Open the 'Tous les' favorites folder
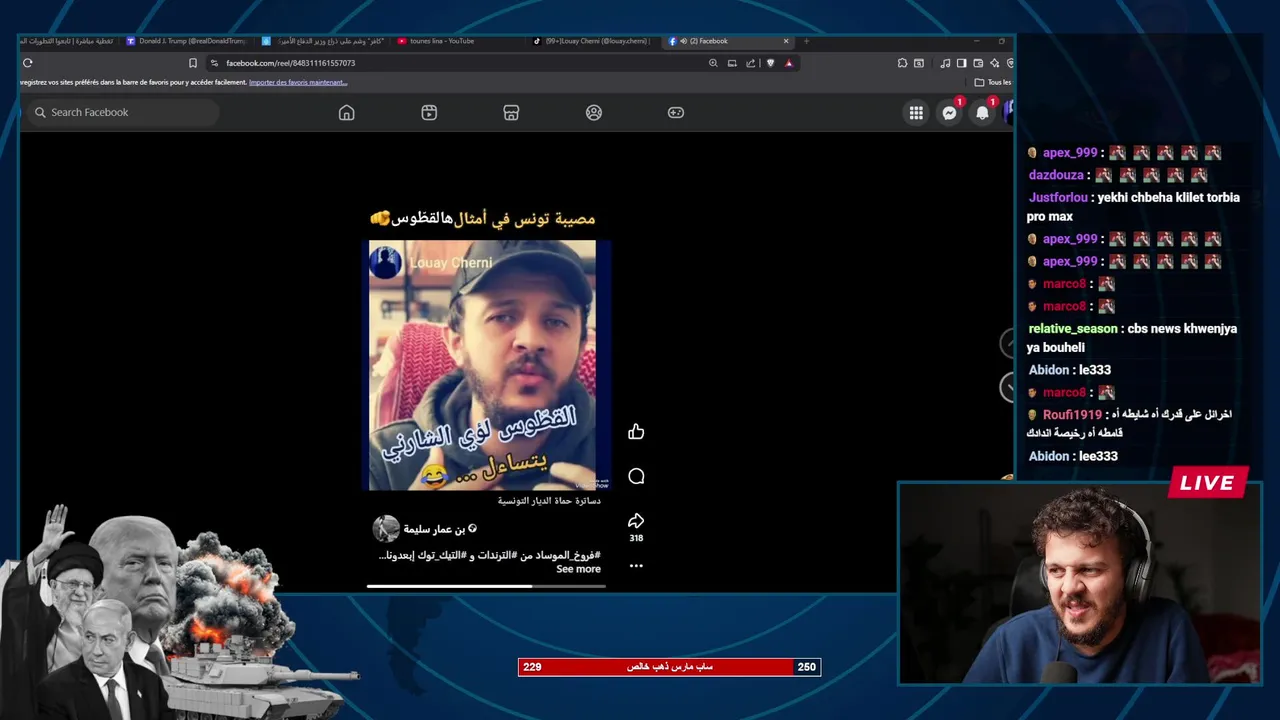The height and width of the screenshot is (720, 1280). point(993,82)
